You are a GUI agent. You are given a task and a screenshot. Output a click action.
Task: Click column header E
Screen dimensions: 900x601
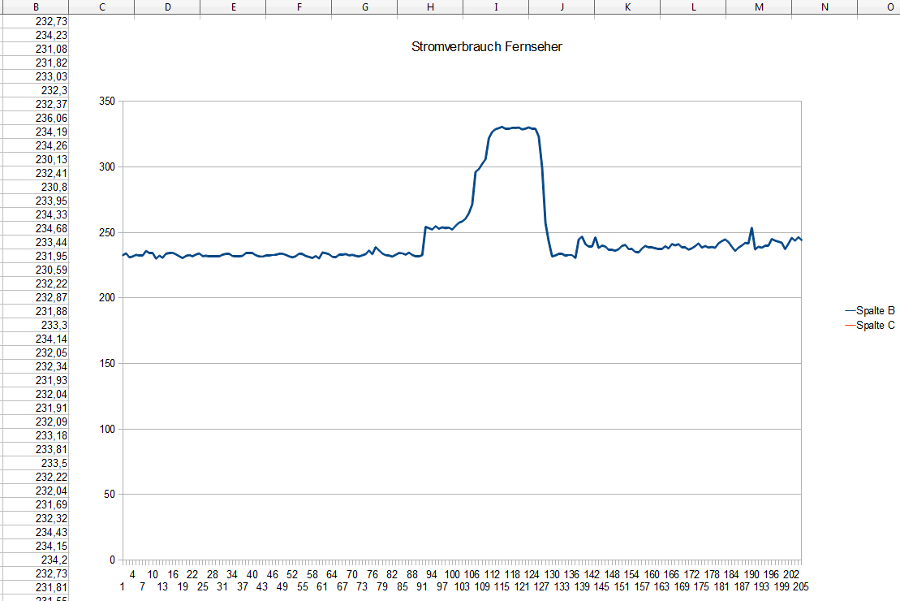233,7
